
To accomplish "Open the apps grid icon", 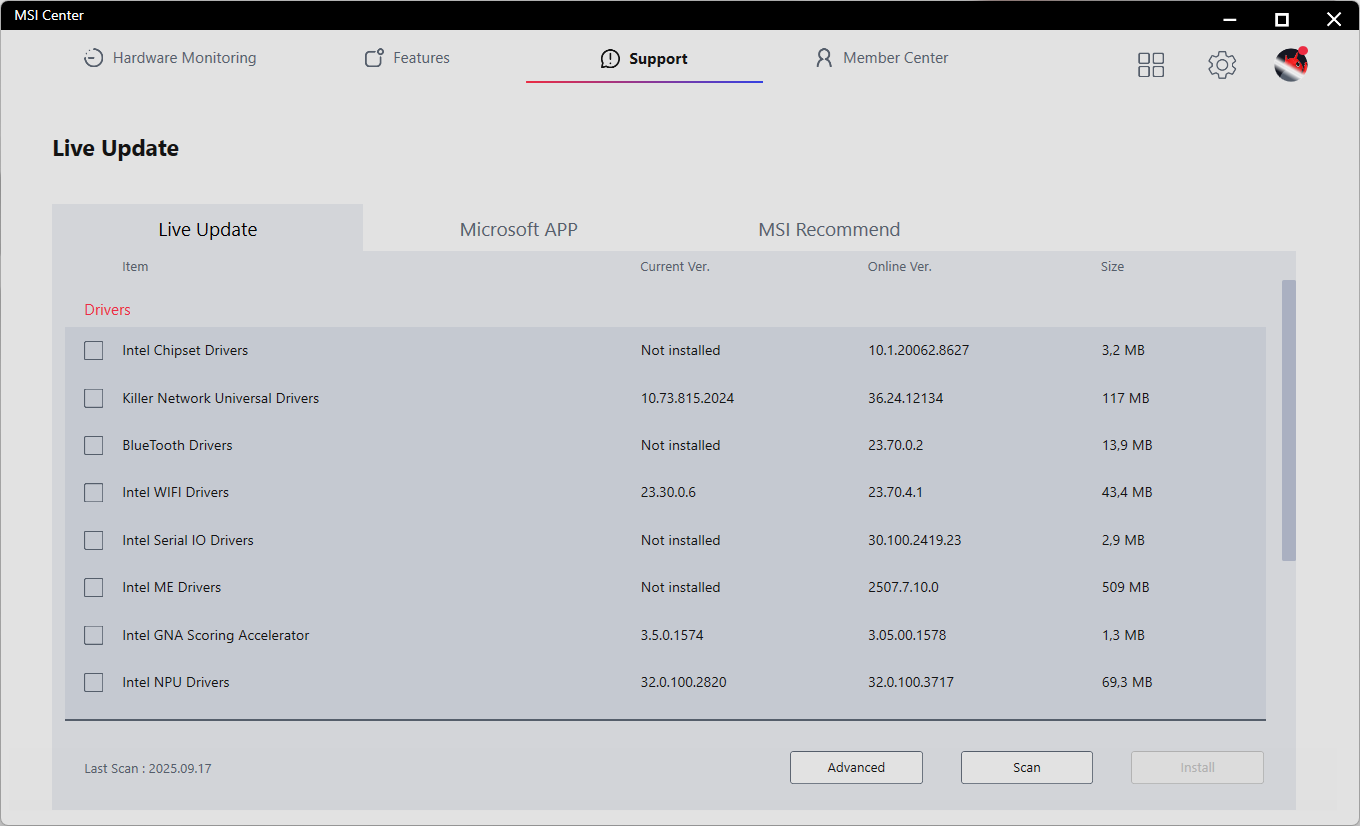I will pos(1151,65).
